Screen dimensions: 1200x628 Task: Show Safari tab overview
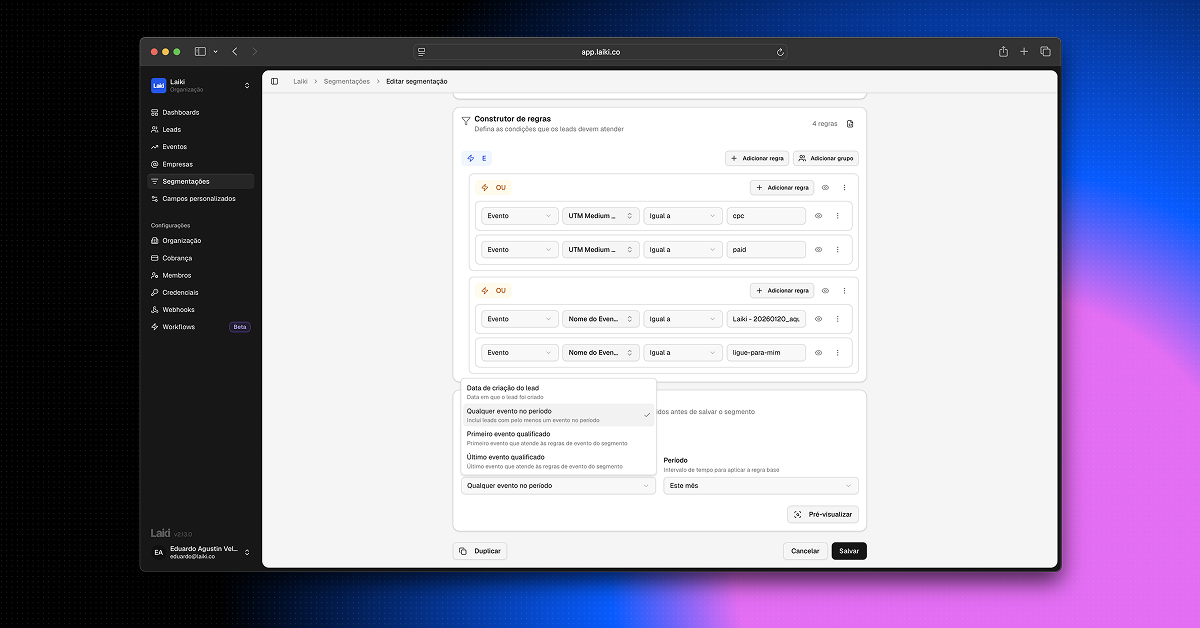(1045, 51)
